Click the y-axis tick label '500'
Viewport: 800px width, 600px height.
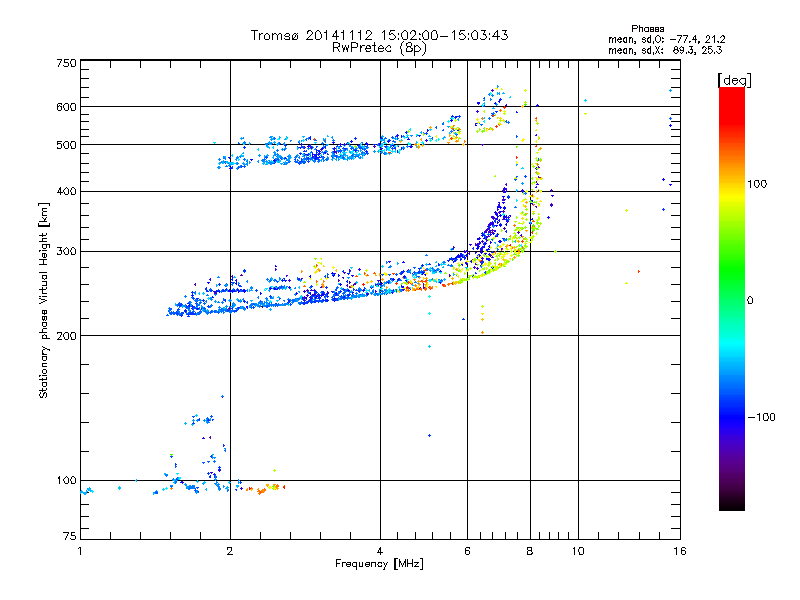coord(66,145)
